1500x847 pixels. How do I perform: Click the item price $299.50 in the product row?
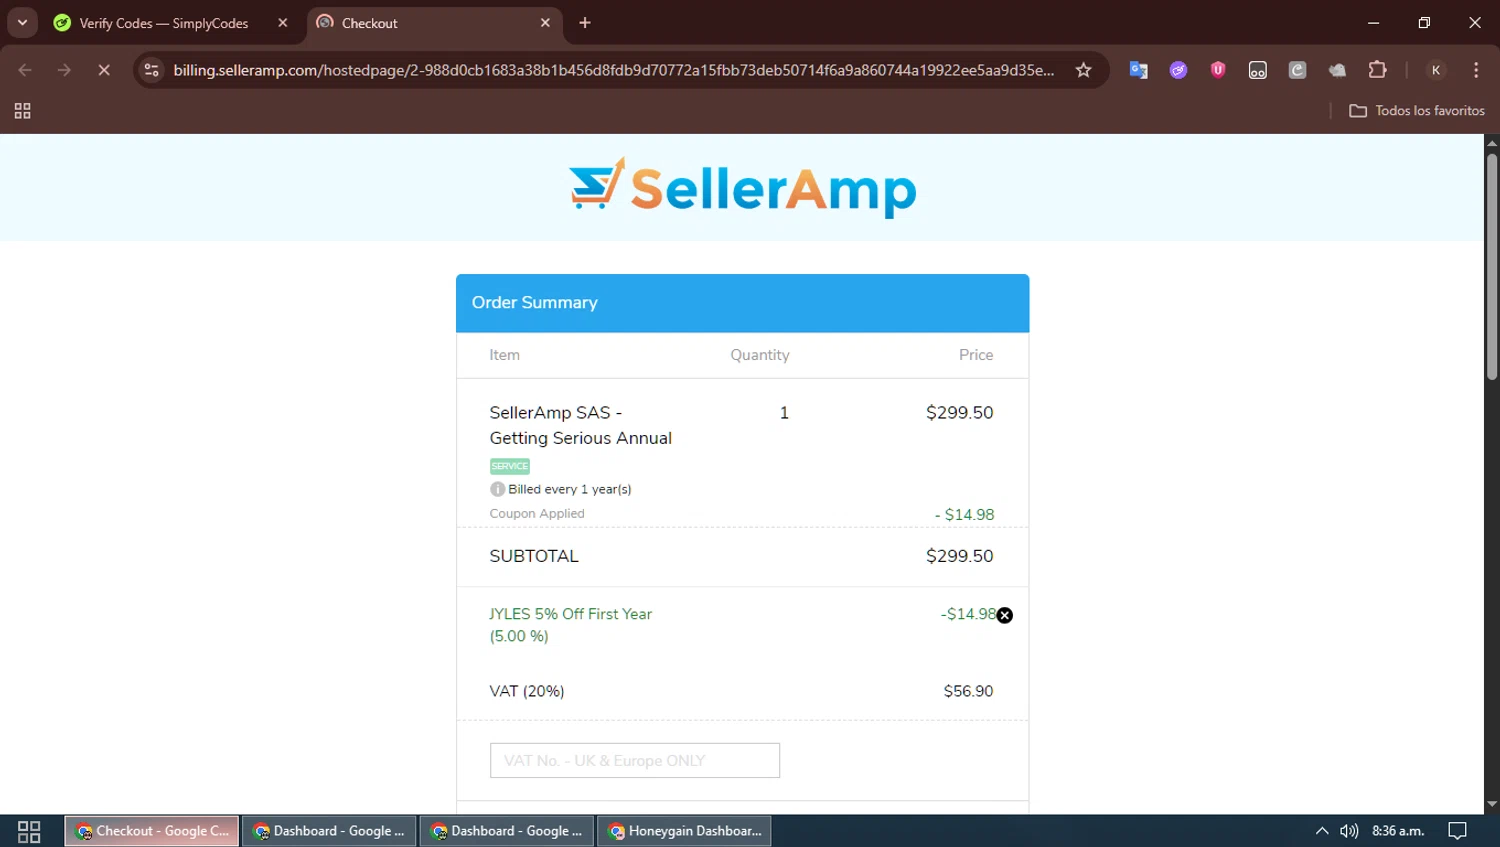pyautogui.click(x=959, y=412)
